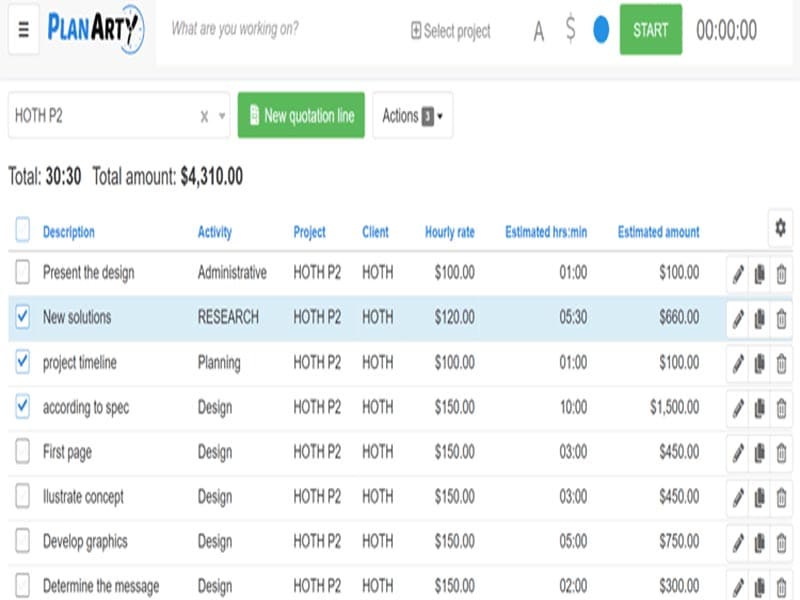Sort by Description column

[x=69, y=232]
